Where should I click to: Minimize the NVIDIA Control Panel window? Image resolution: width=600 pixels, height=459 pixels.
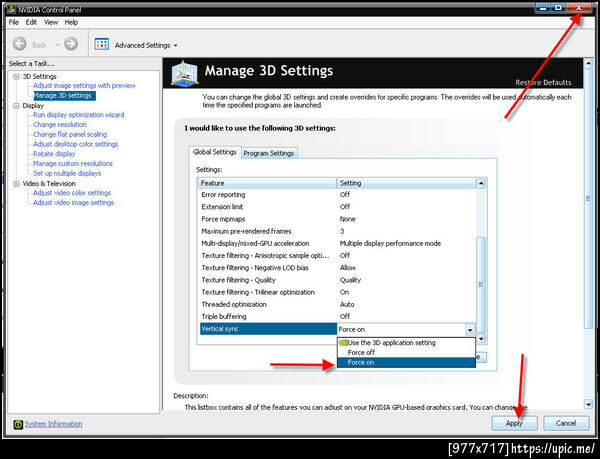coord(543,8)
